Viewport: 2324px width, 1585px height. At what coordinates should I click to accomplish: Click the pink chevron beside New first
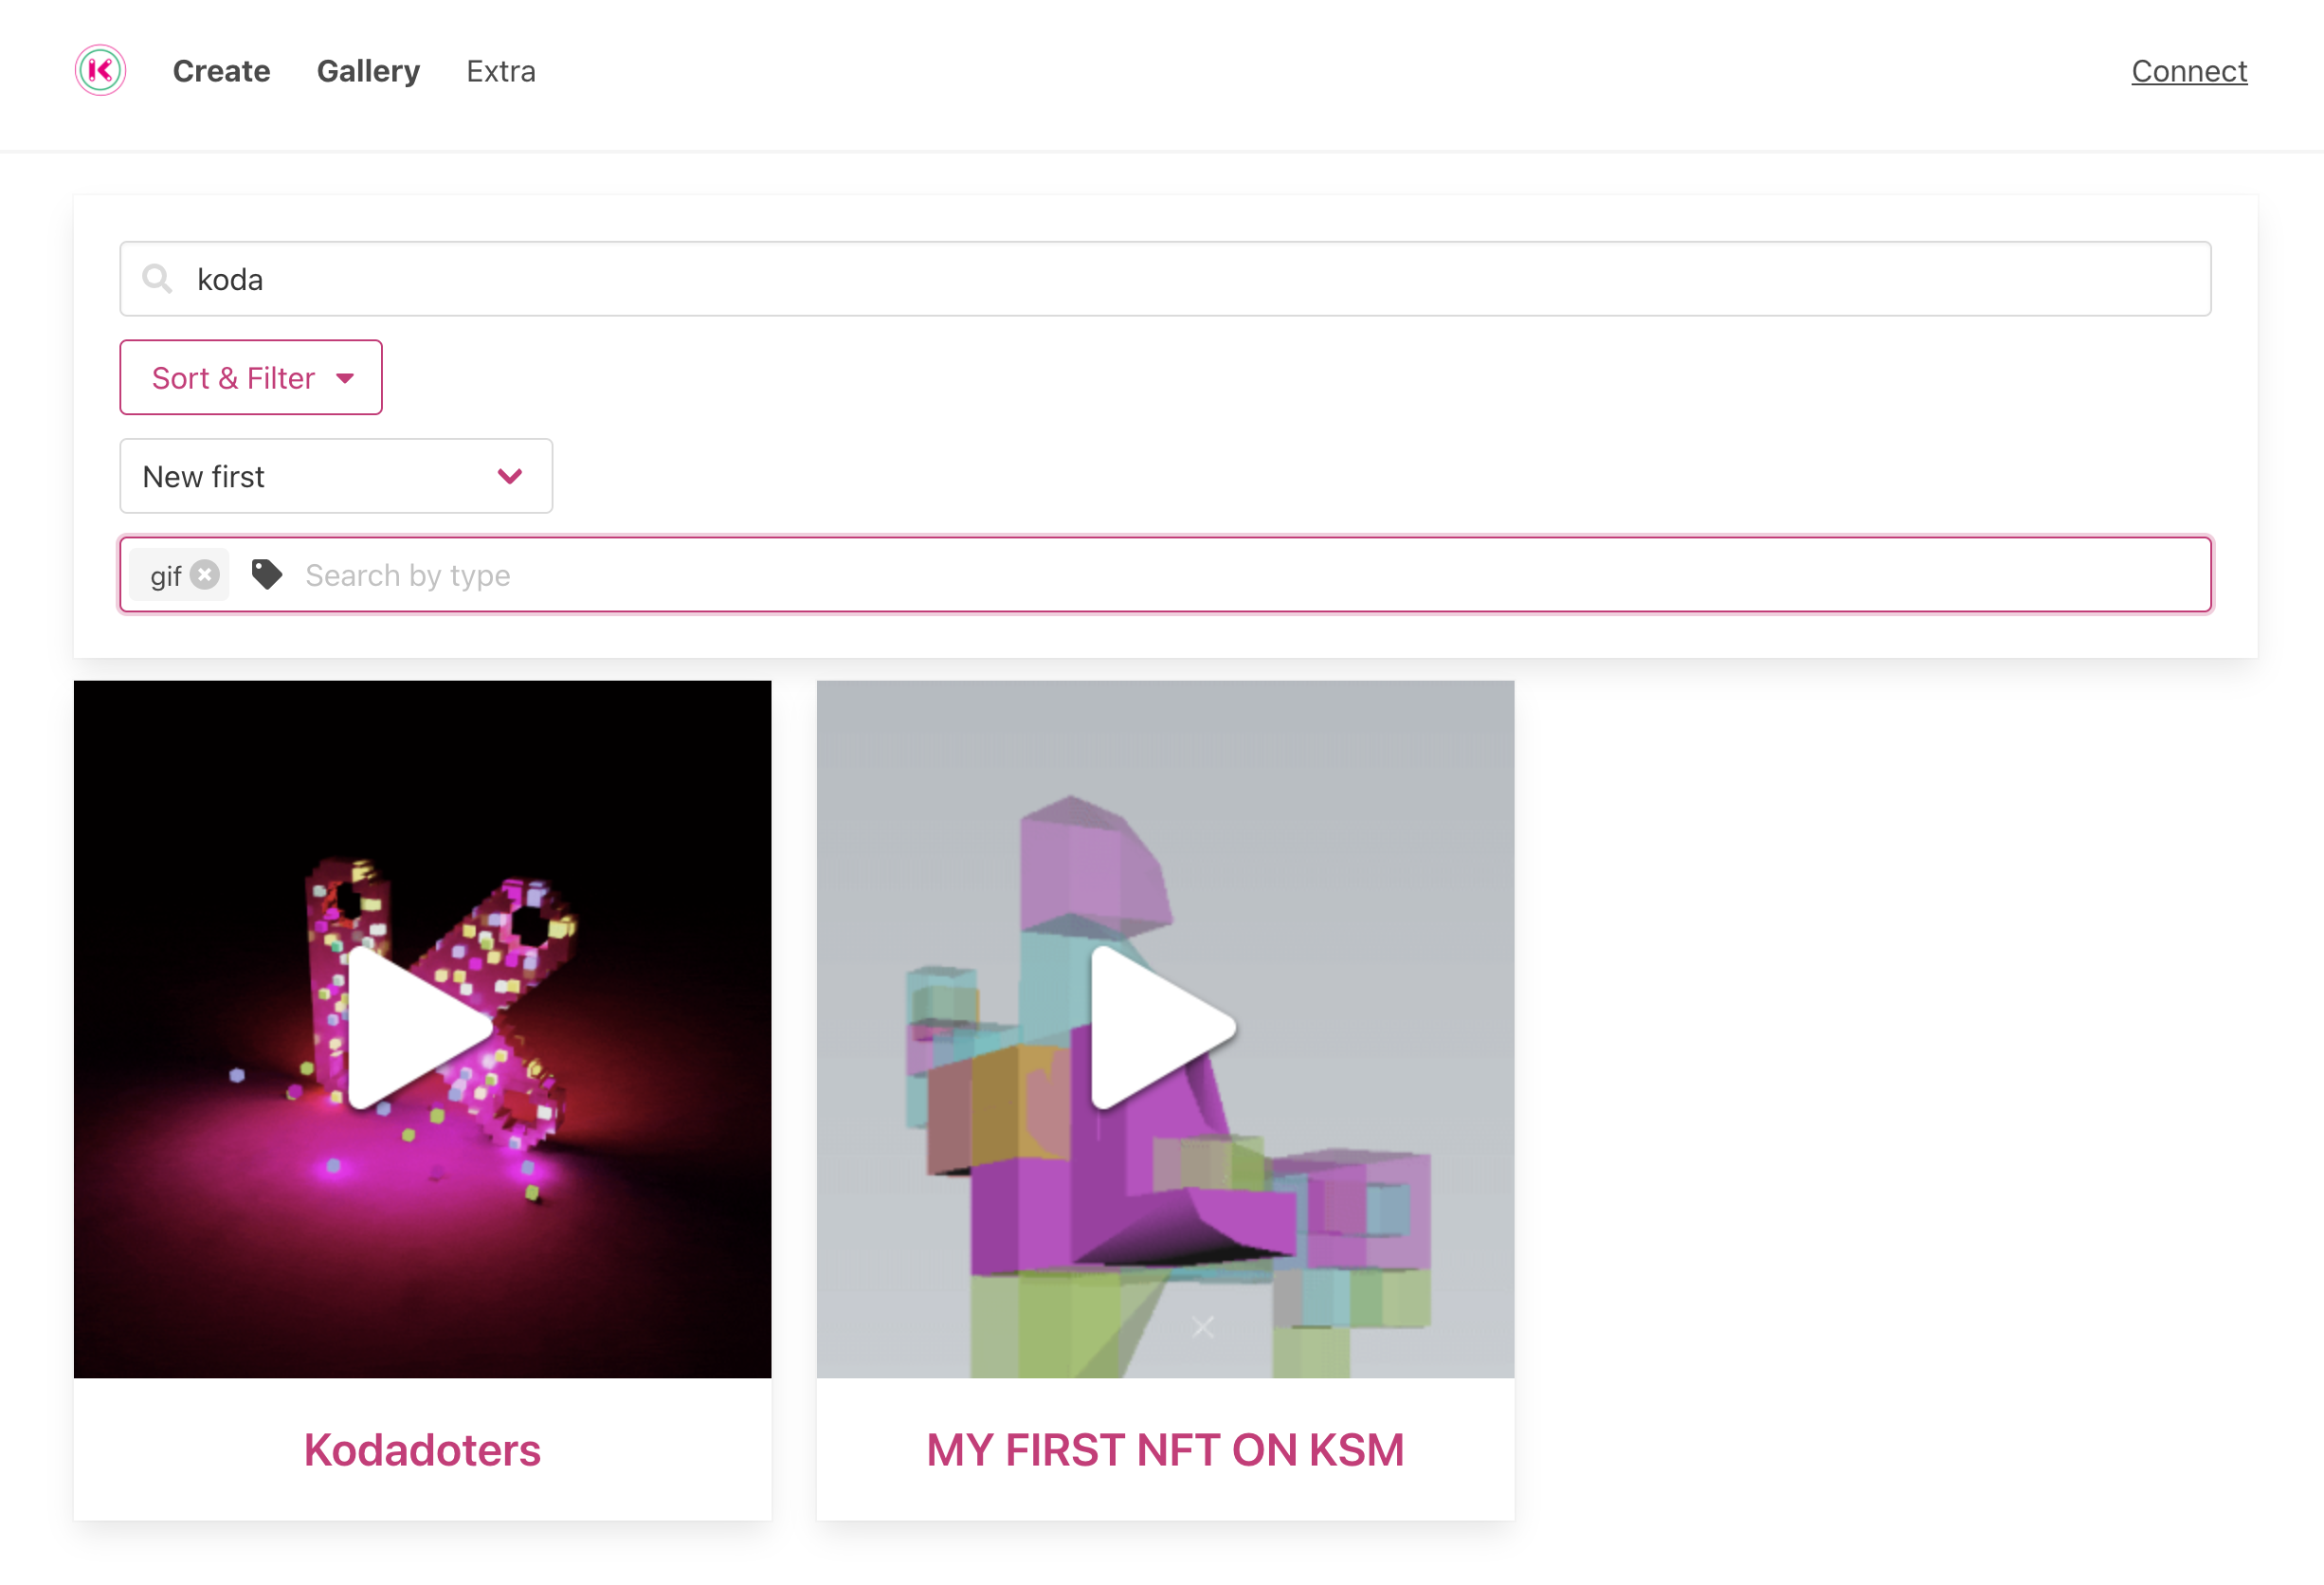510,476
